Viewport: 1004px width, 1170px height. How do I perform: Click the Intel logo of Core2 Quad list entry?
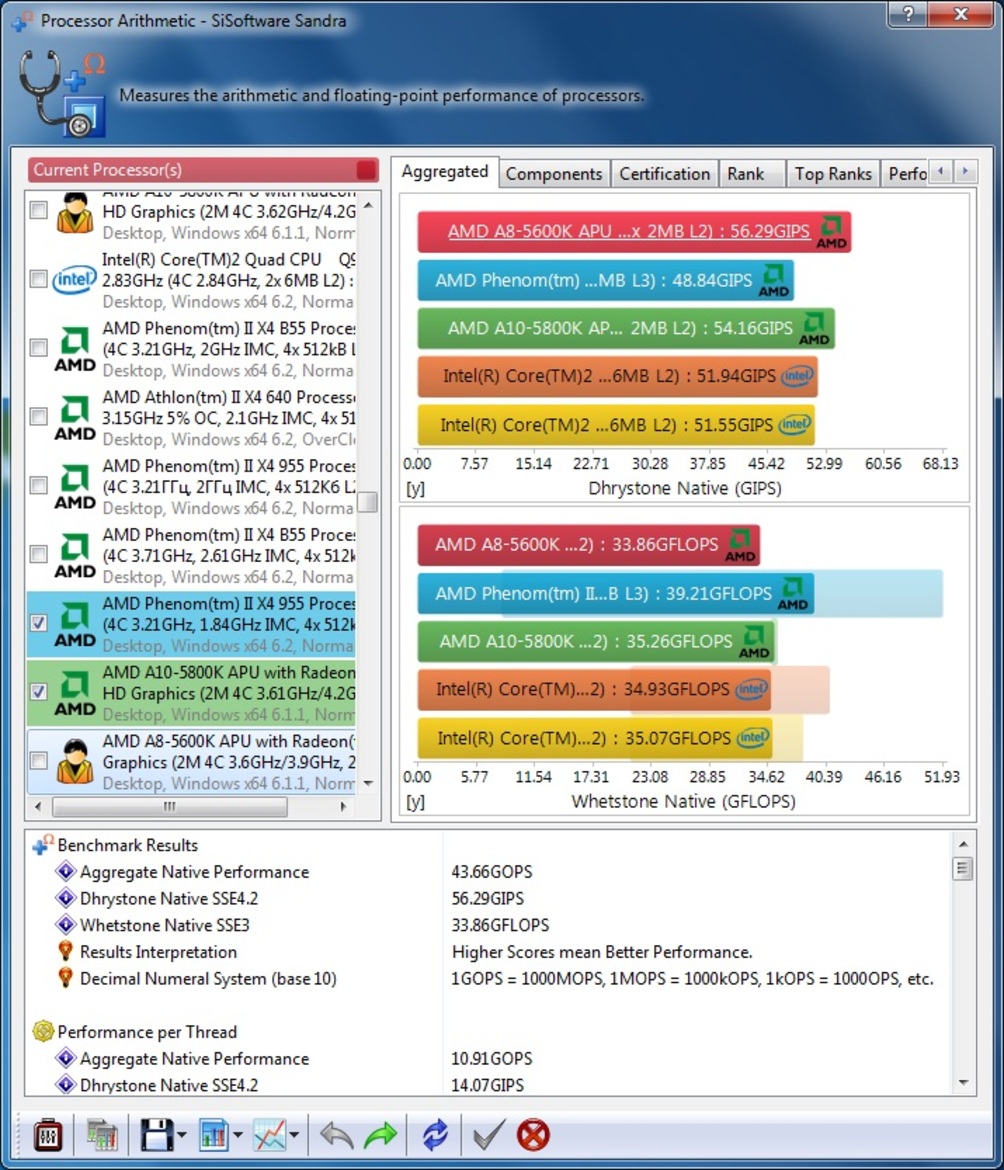[74, 281]
